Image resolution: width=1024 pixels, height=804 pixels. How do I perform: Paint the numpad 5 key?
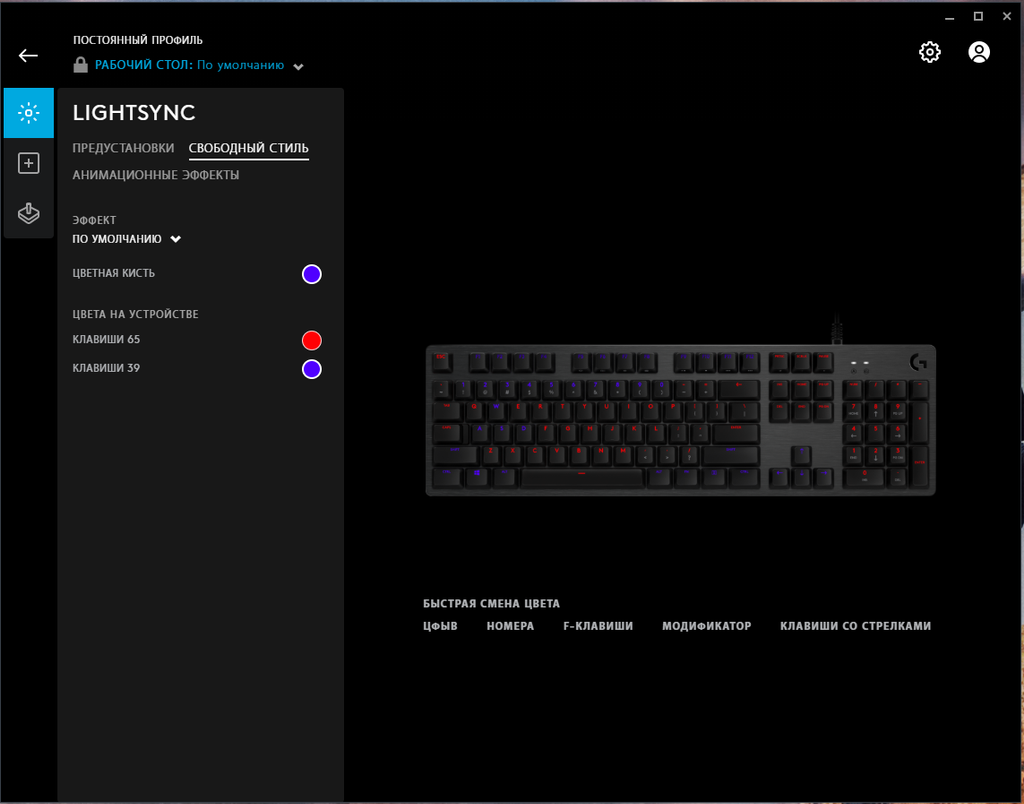pos(875,434)
